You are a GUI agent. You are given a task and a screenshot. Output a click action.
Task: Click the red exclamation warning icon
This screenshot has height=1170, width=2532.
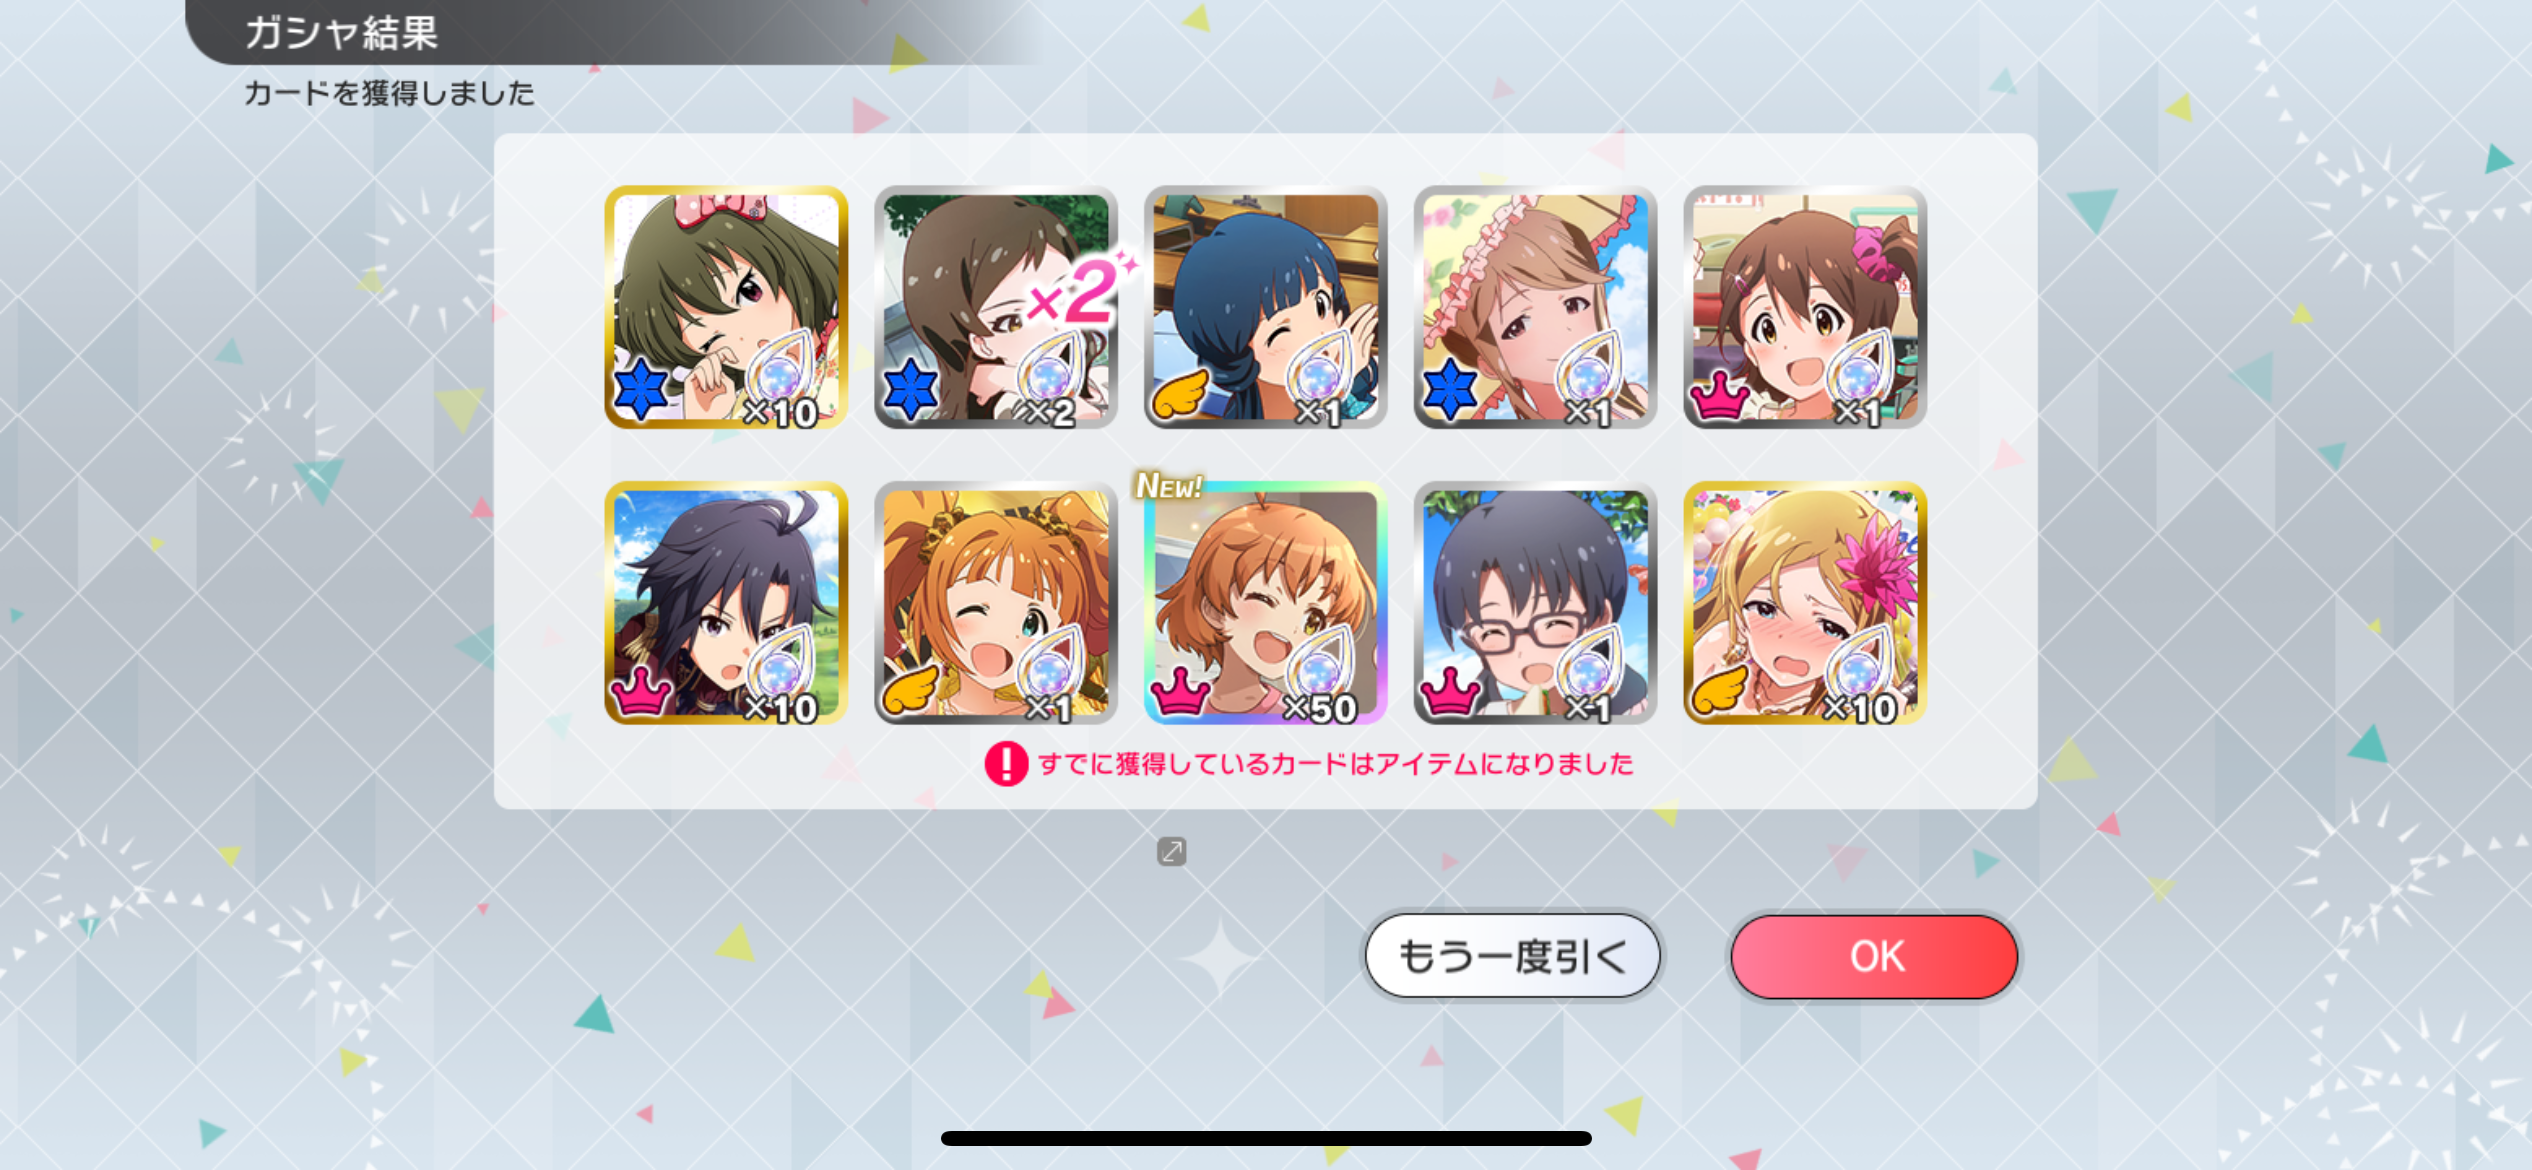pos(1006,764)
